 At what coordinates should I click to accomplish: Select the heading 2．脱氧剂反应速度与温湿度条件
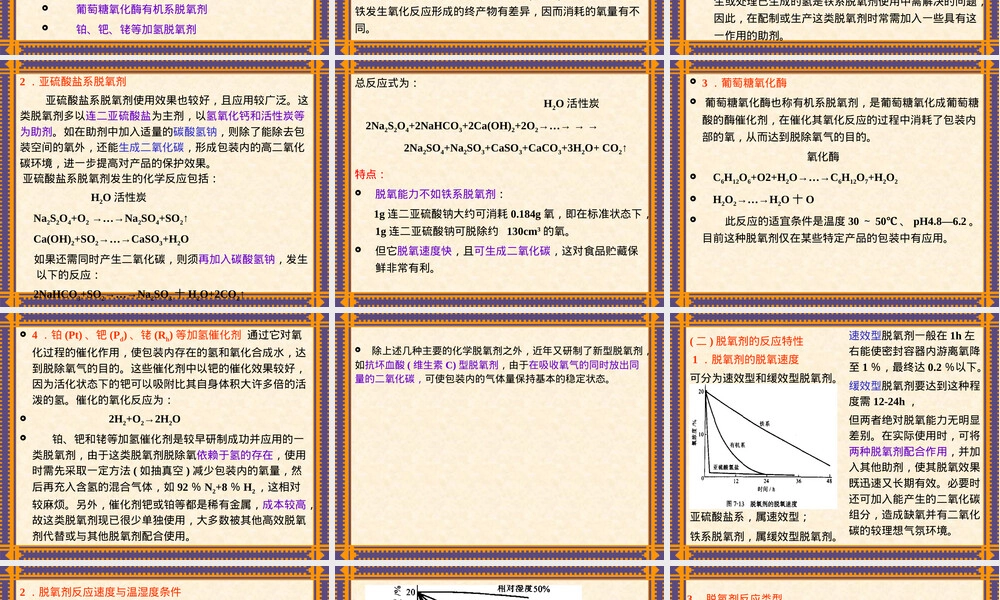(x=100, y=592)
